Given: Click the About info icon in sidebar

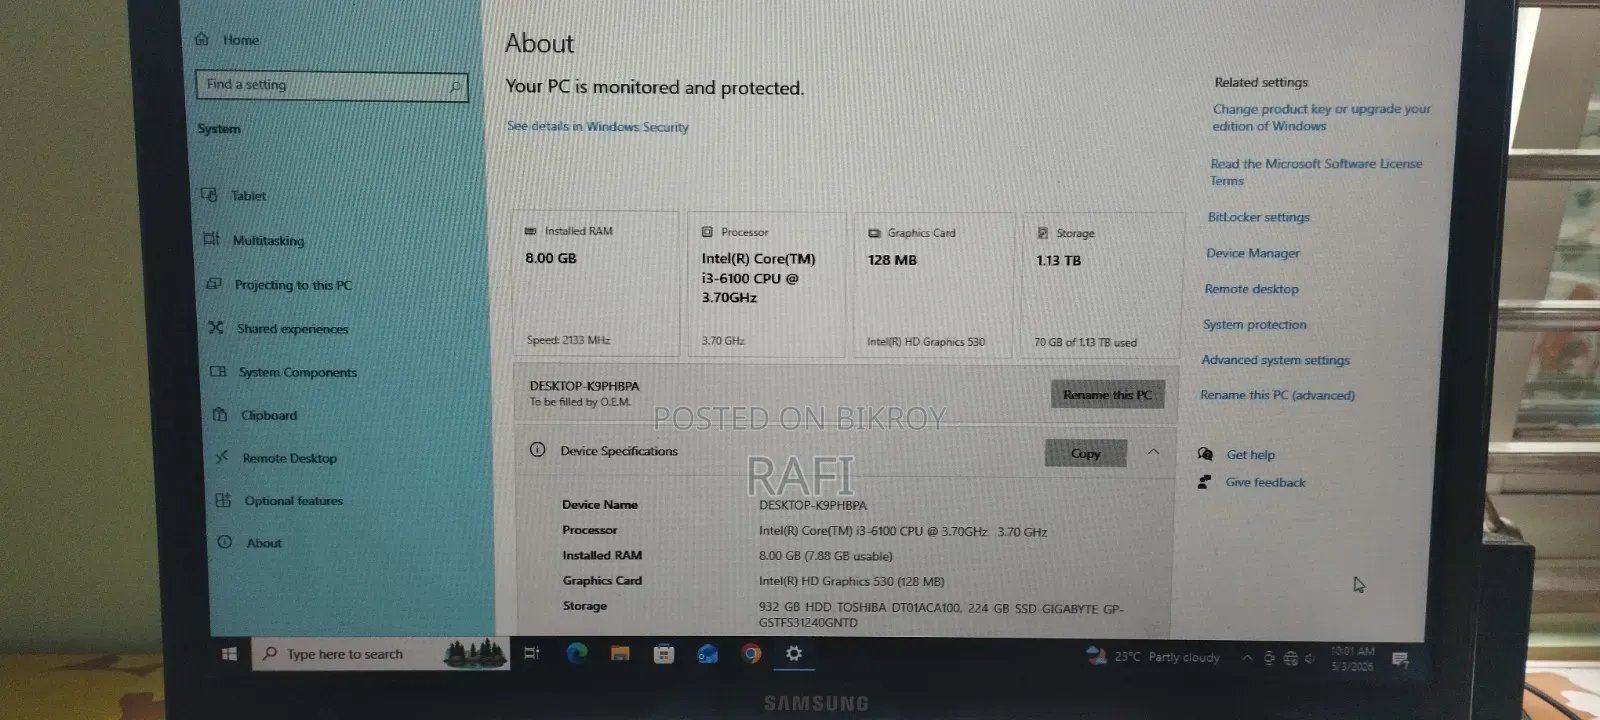Looking at the screenshot, I should (x=225, y=542).
